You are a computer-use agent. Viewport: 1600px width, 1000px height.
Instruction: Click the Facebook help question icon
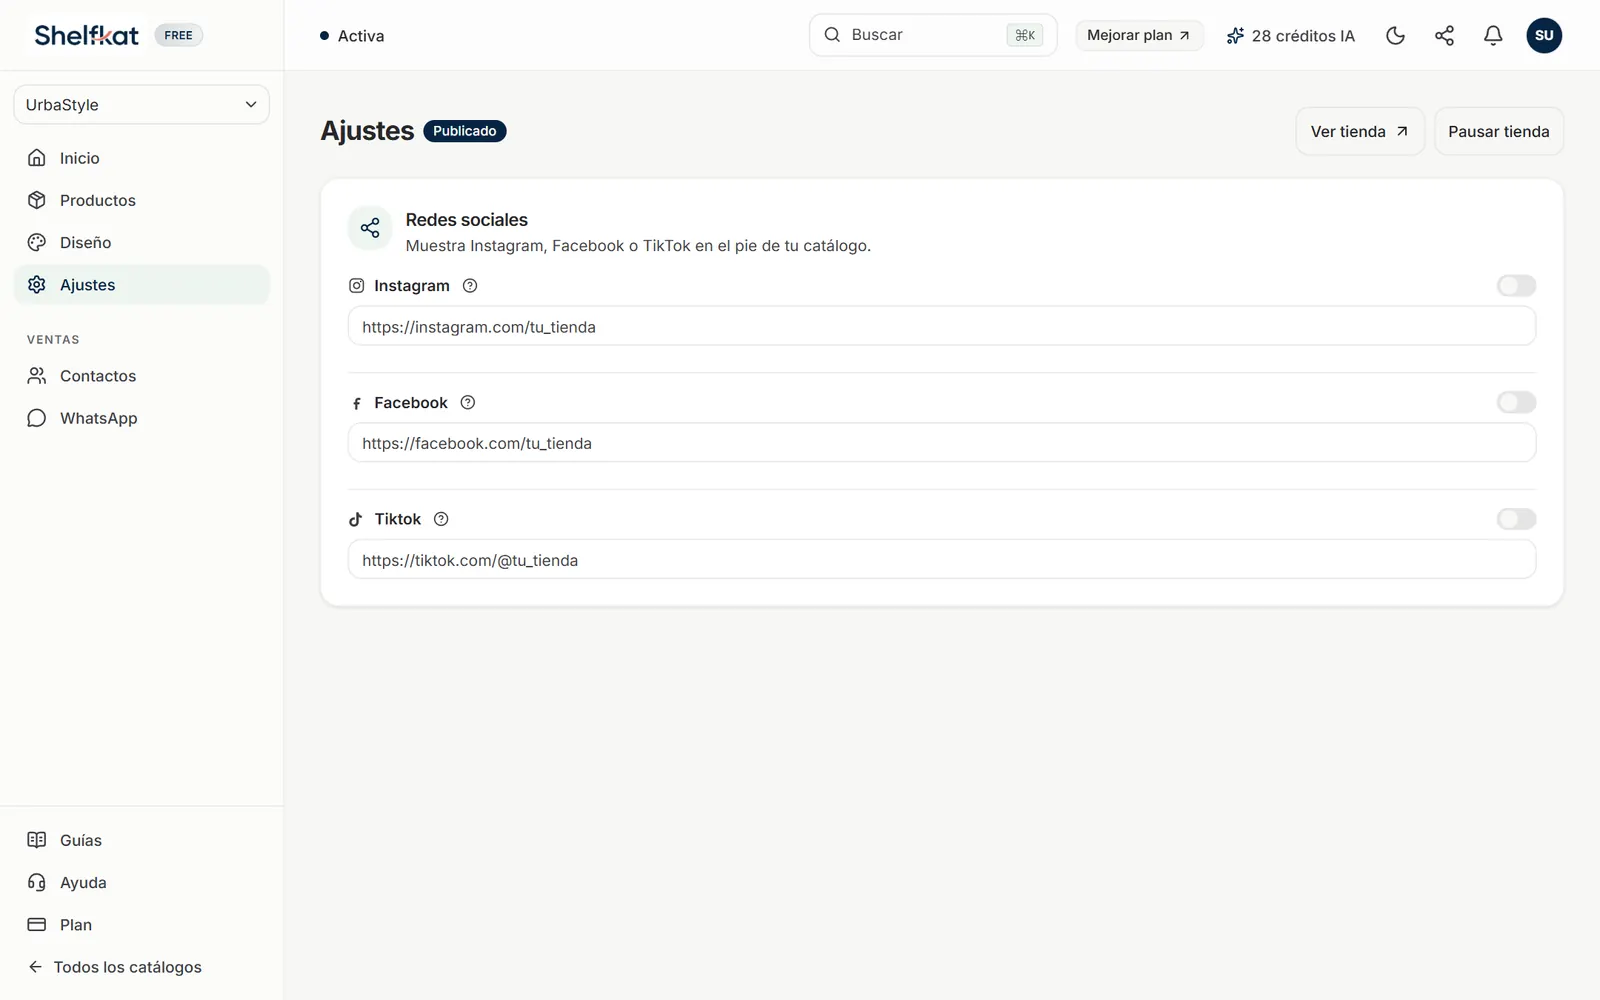[468, 403]
